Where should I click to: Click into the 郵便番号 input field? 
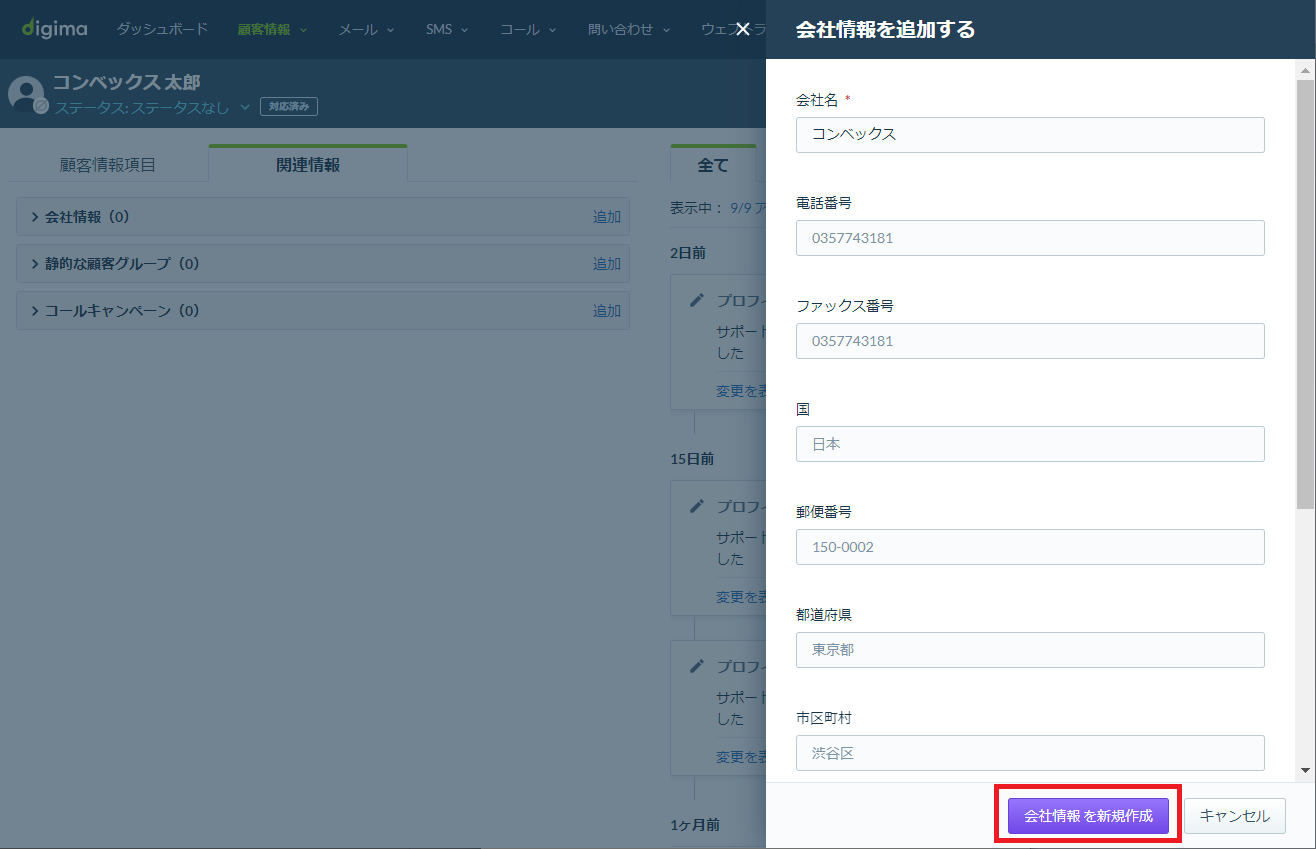point(1030,547)
